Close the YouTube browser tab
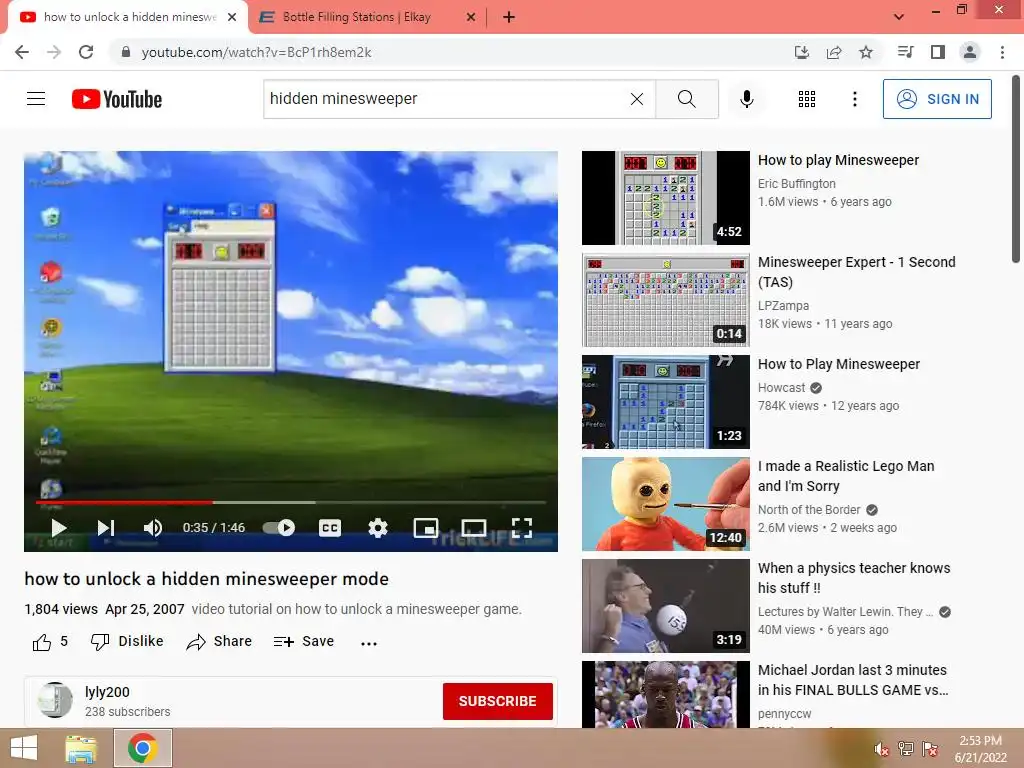Screen dimensions: 1024x768 point(232,17)
